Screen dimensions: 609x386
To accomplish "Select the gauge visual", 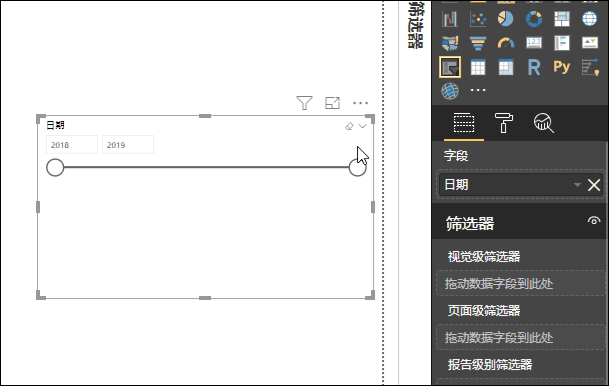I will (505, 43).
